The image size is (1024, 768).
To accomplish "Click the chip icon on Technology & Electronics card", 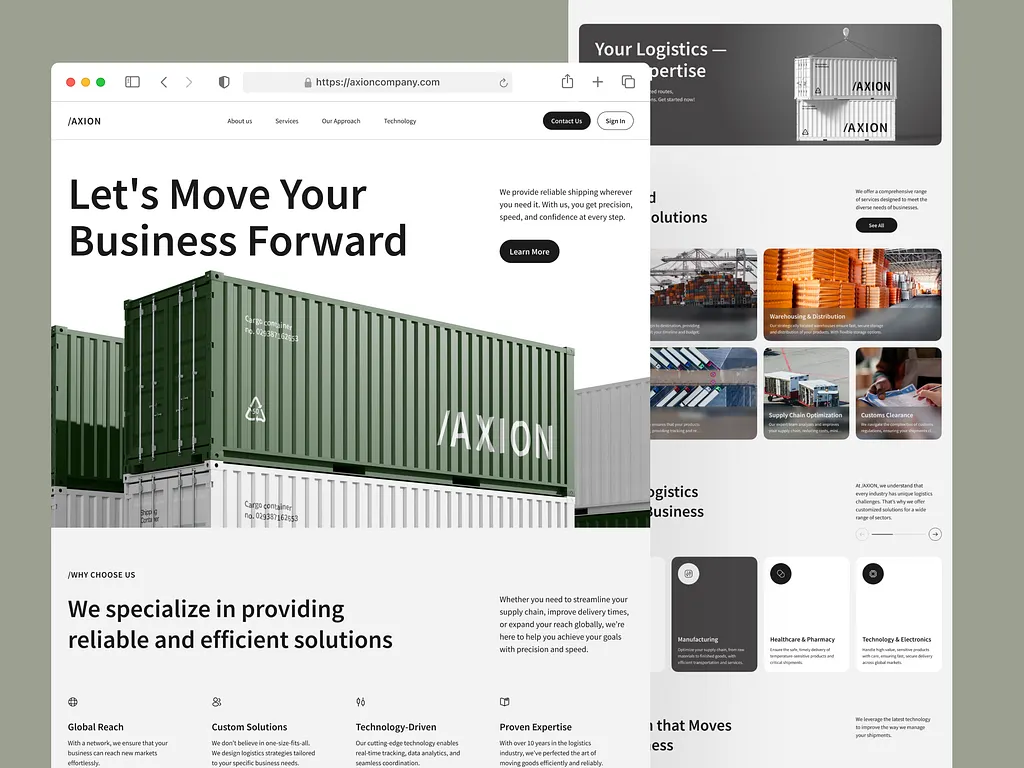I will [872, 573].
